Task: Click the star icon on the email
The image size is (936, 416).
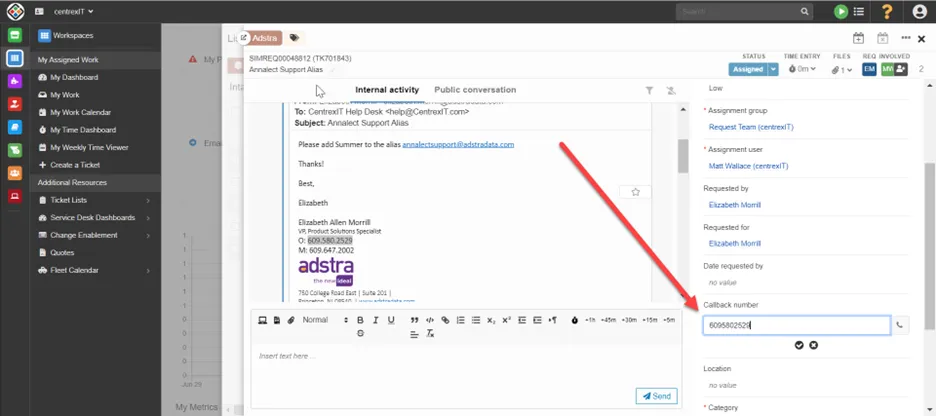Action: click(635, 192)
